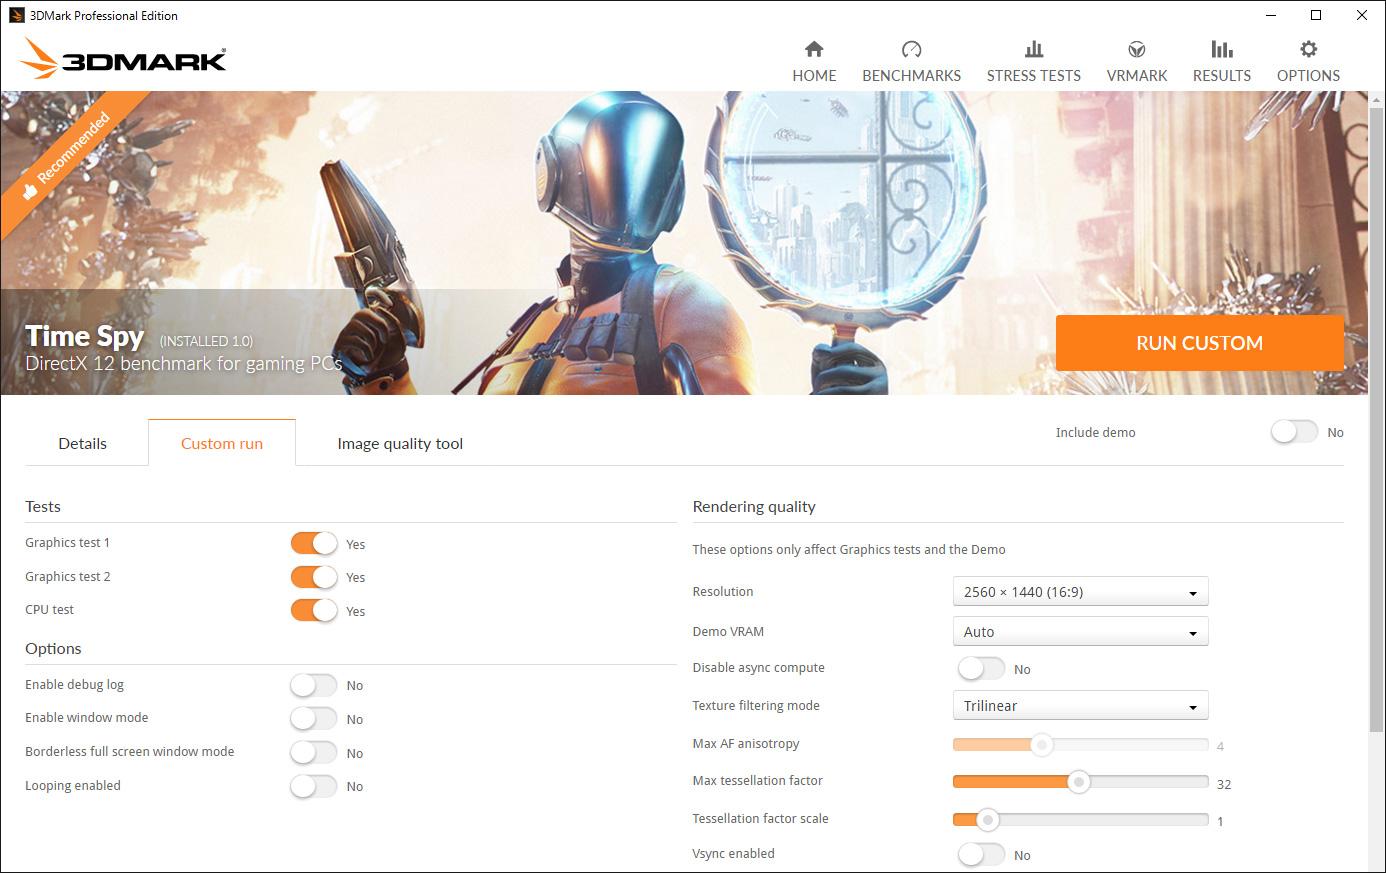
Task: Click the Tessellation factor scale value '1'
Action: [1220, 821]
